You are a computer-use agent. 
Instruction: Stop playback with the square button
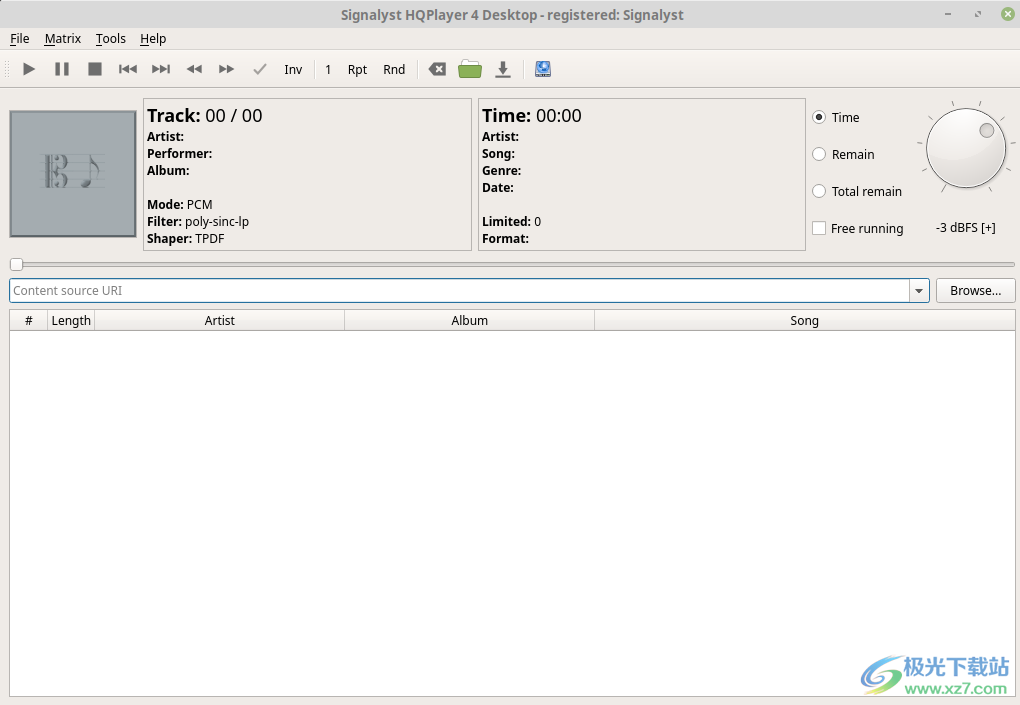click(x=95, y=69)
